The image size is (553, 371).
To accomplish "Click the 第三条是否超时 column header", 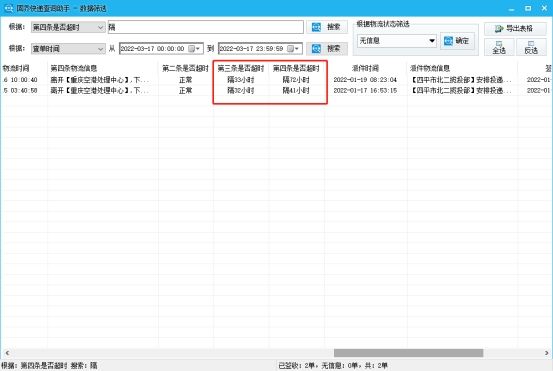I will coord(241,68).
